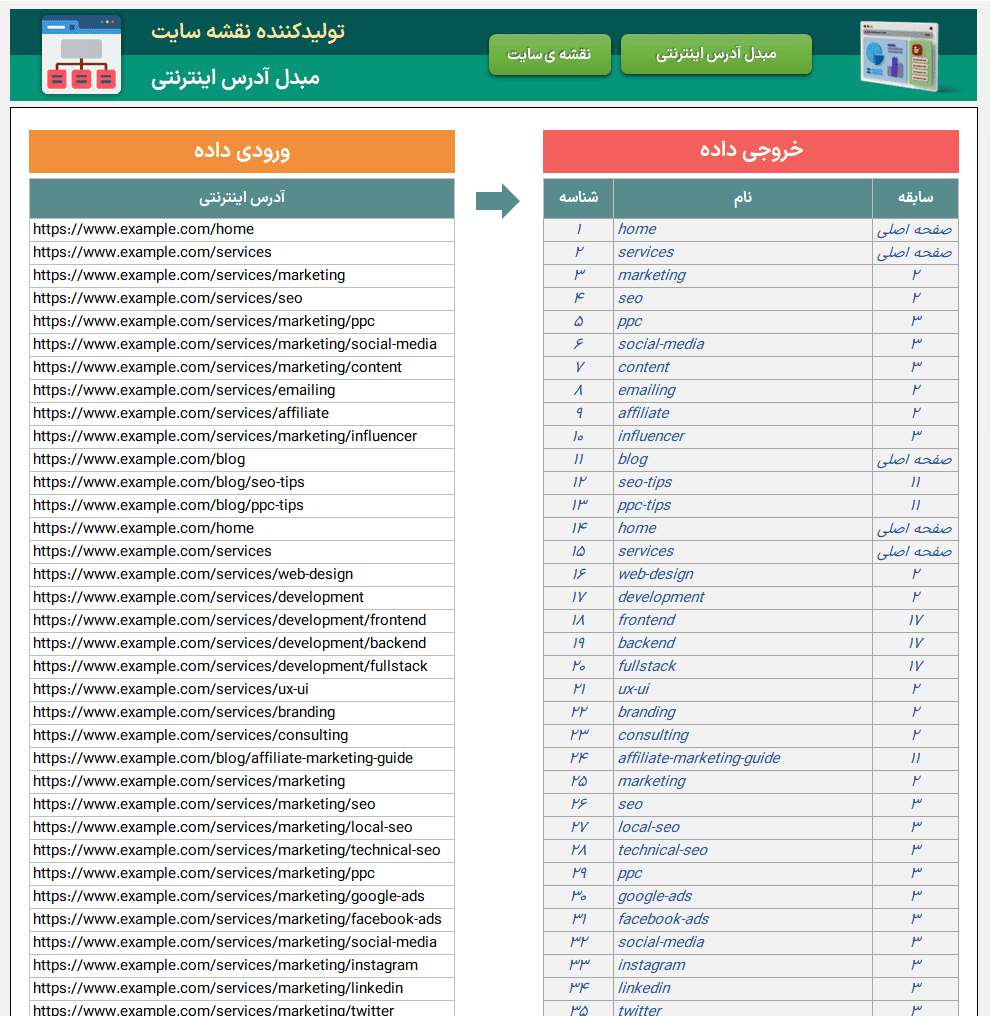
Task: Select the نام column header
Action: coord(743,198)
